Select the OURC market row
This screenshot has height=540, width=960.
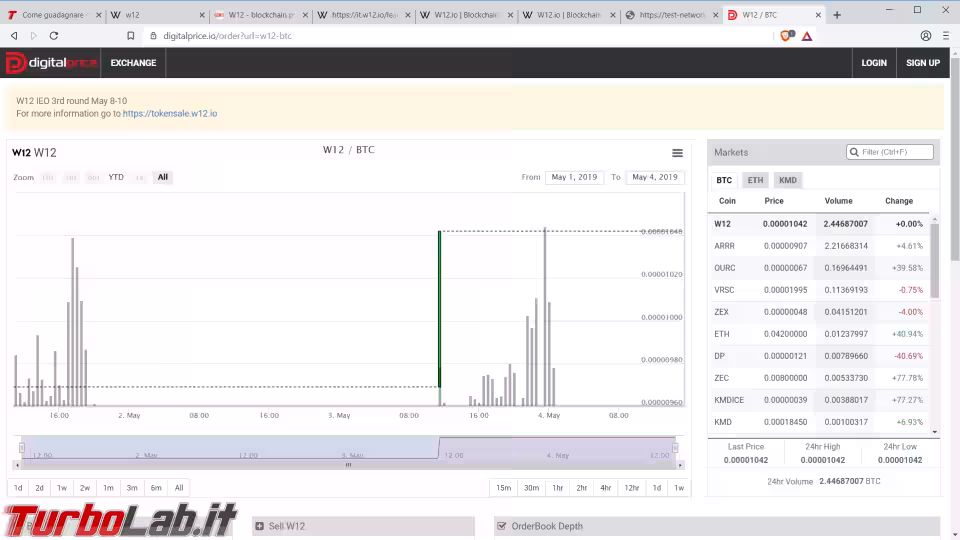coord(819,268)
